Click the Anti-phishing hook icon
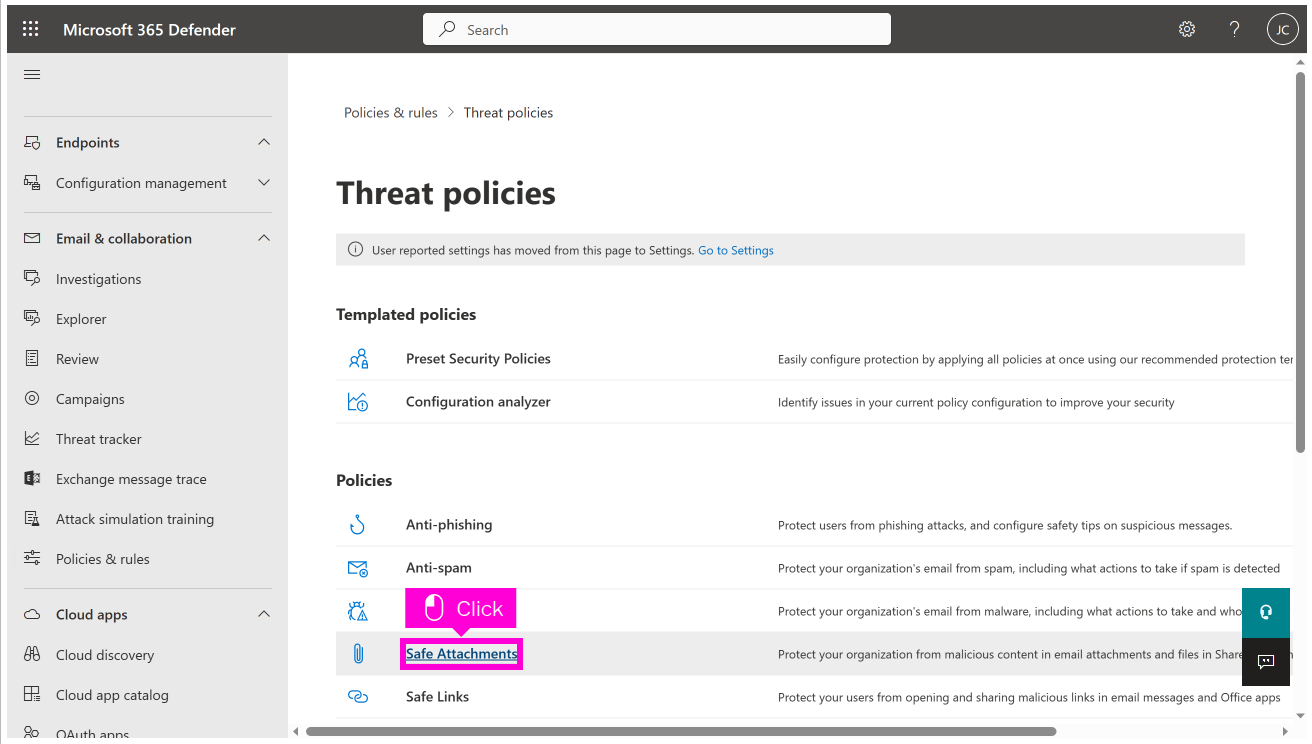The width and height of the screenshot is (1312, 744). (358, 525)
